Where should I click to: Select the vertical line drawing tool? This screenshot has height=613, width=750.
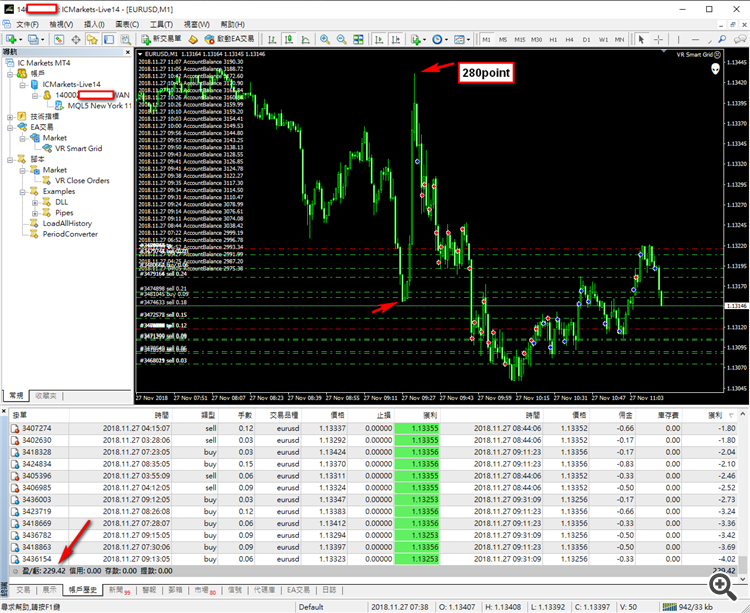pos(678,39)
